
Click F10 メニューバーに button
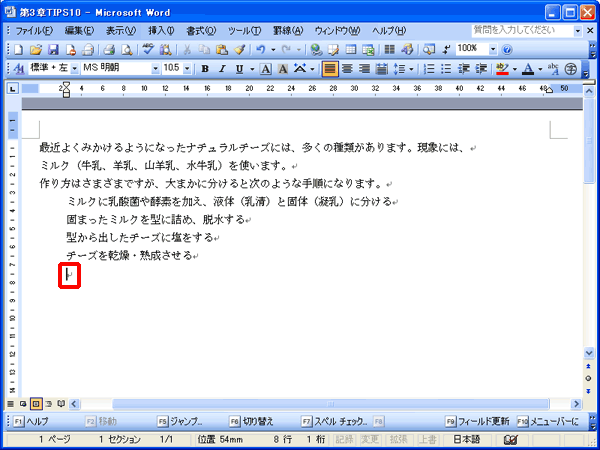547,422
